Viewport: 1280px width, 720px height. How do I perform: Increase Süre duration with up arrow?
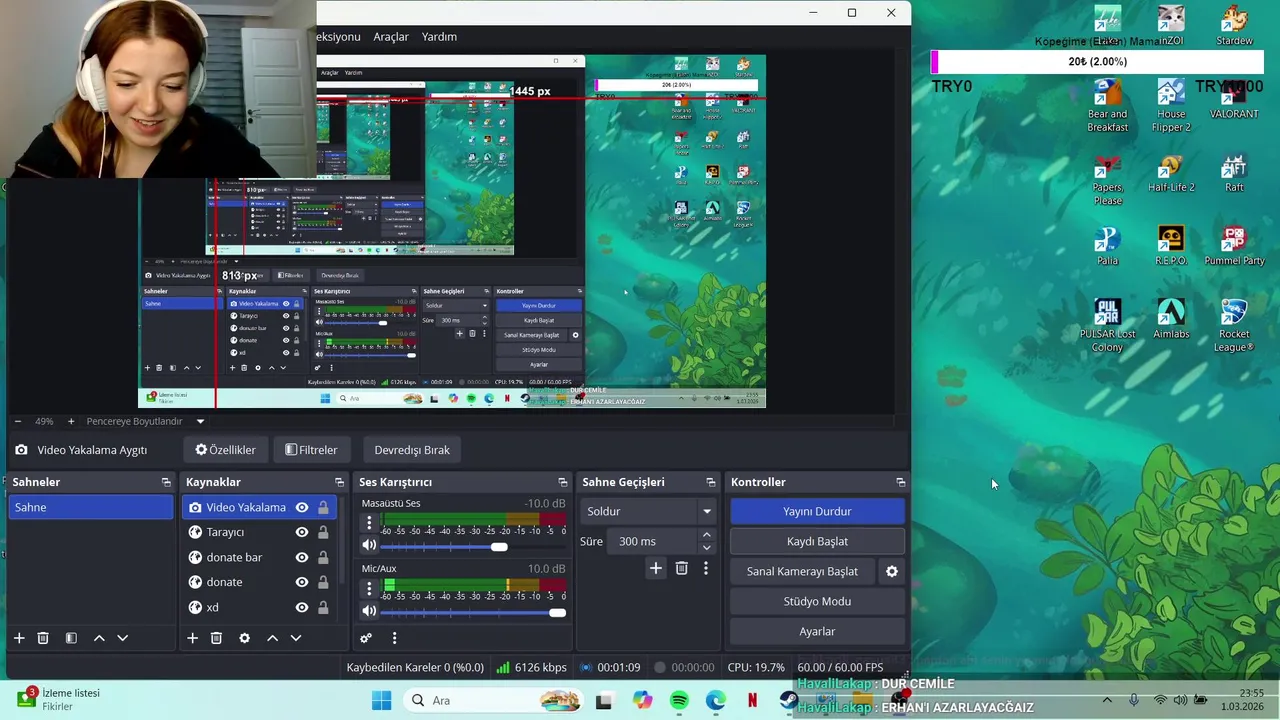click(x=707, y=535)
